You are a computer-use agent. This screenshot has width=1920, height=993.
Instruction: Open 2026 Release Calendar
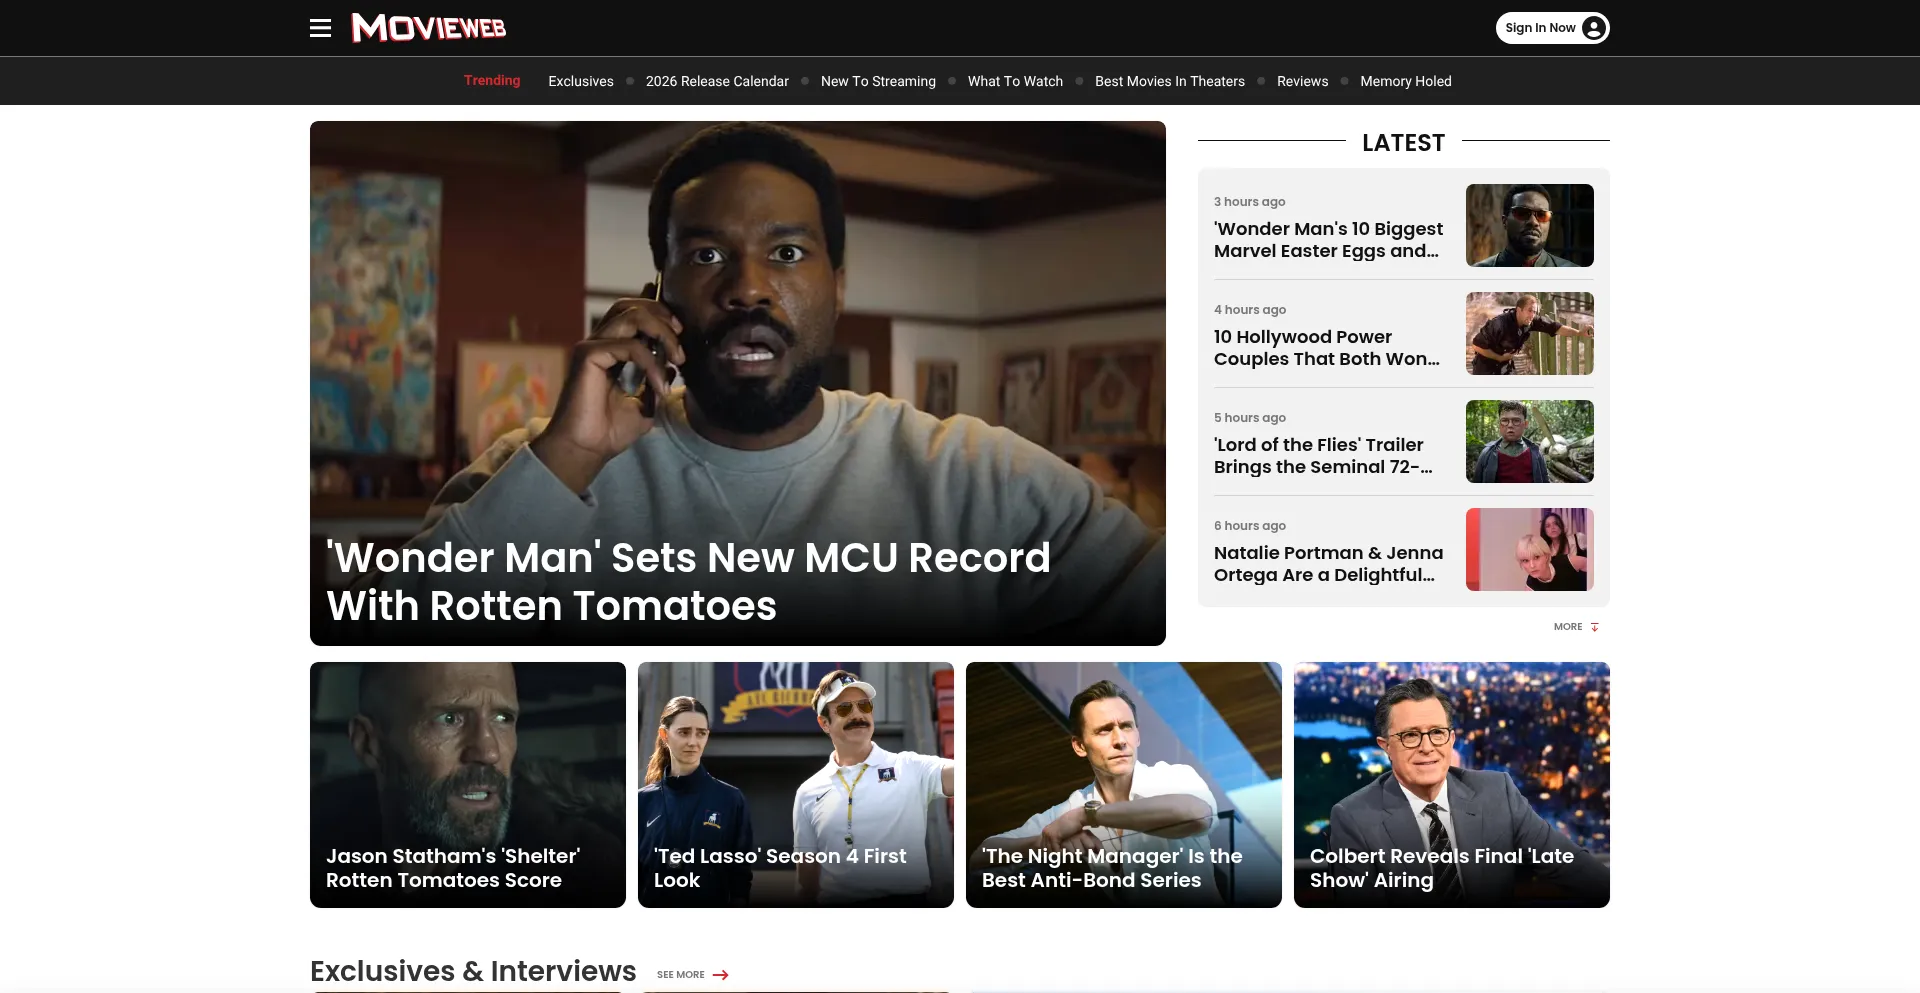(717, 81)
